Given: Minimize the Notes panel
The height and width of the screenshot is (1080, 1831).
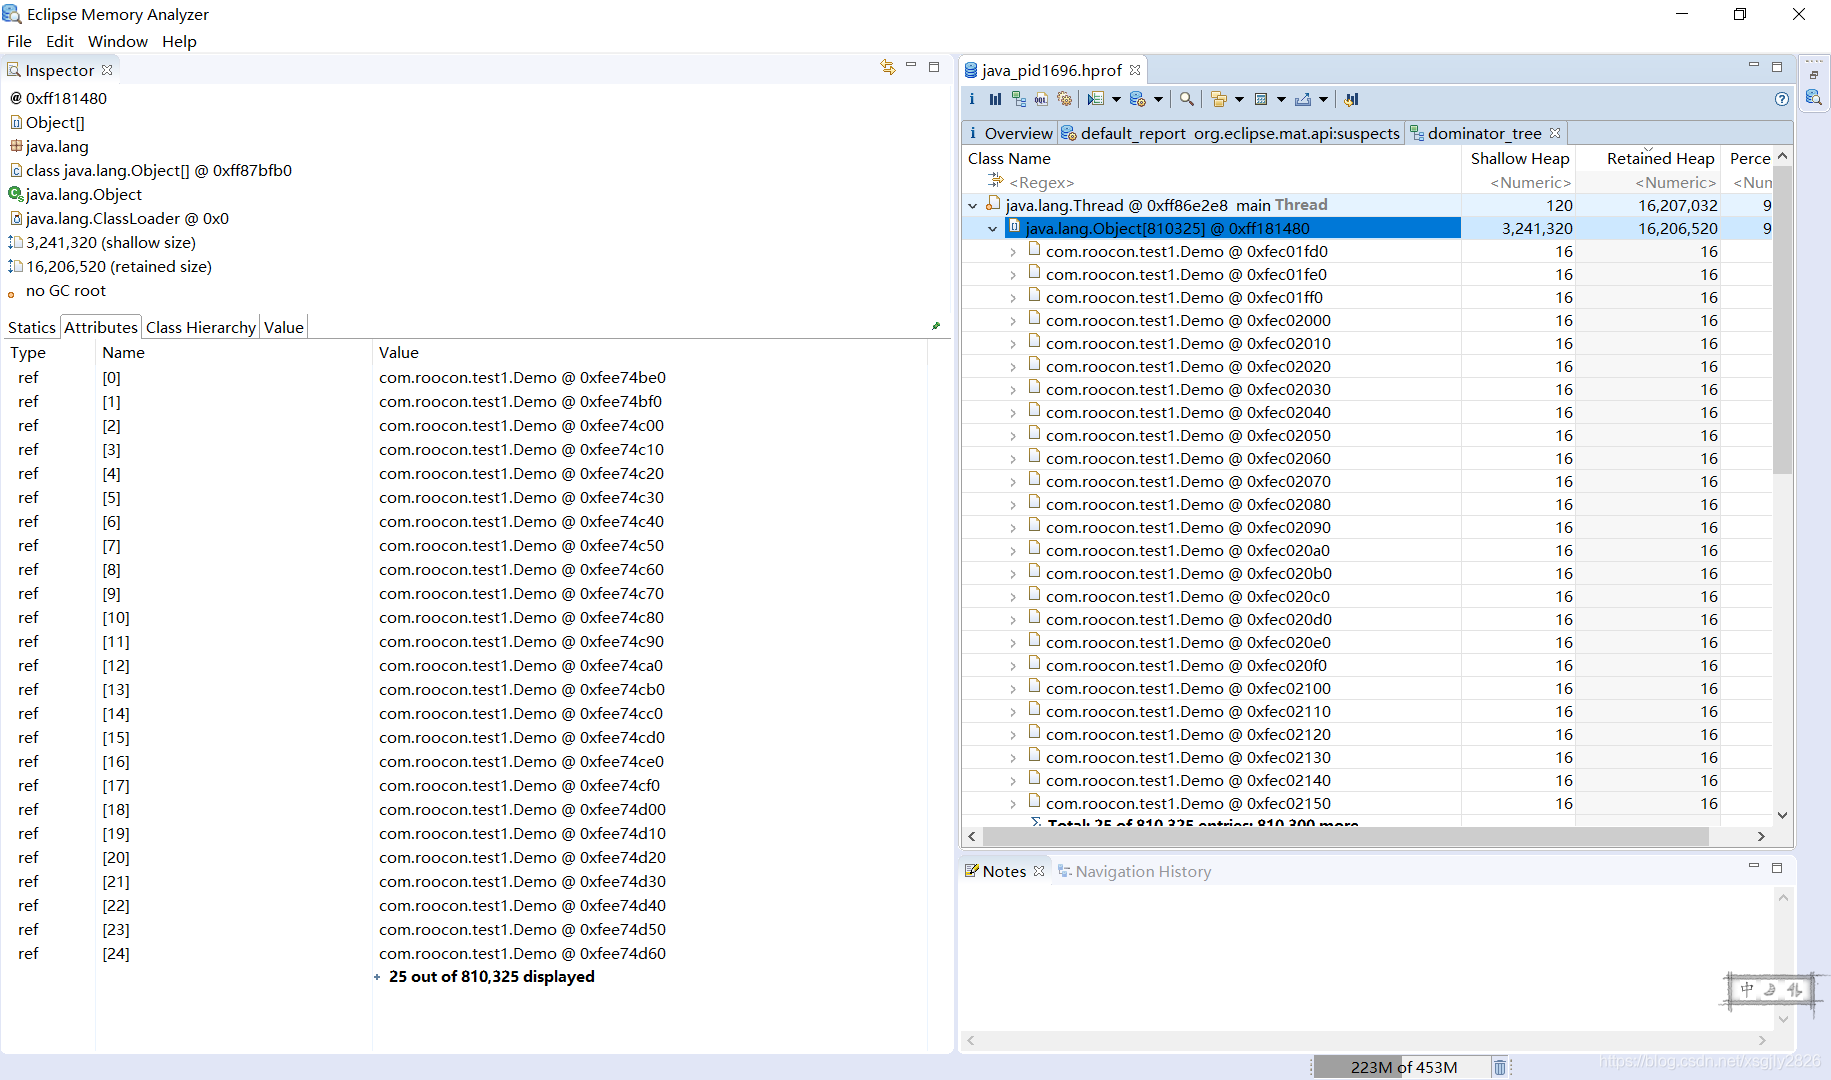Looking at the screenshot, I should 1754,867.
